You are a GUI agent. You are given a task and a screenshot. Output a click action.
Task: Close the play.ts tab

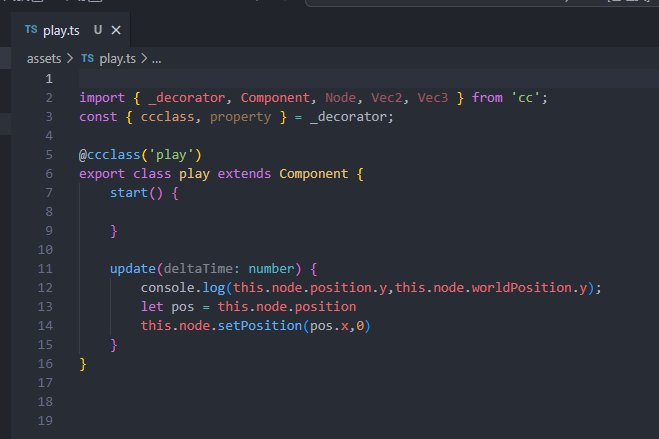tap(116, 30)
